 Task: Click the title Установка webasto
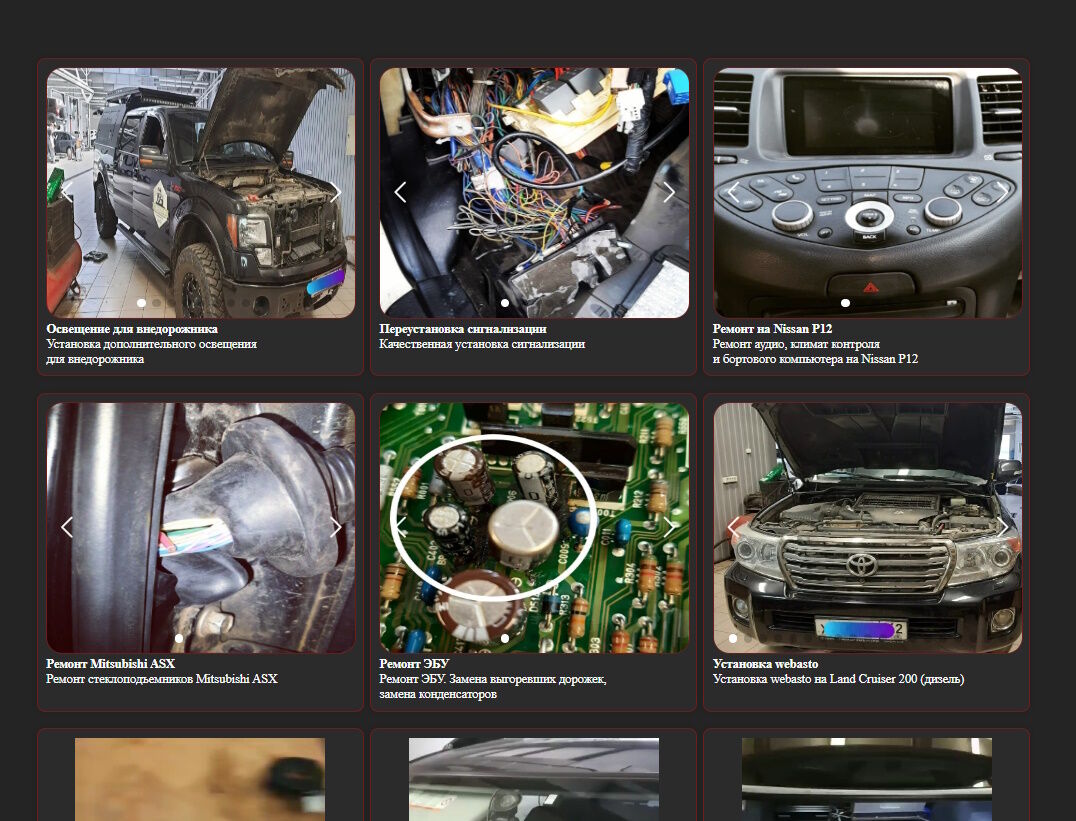[x=766, y=664]
